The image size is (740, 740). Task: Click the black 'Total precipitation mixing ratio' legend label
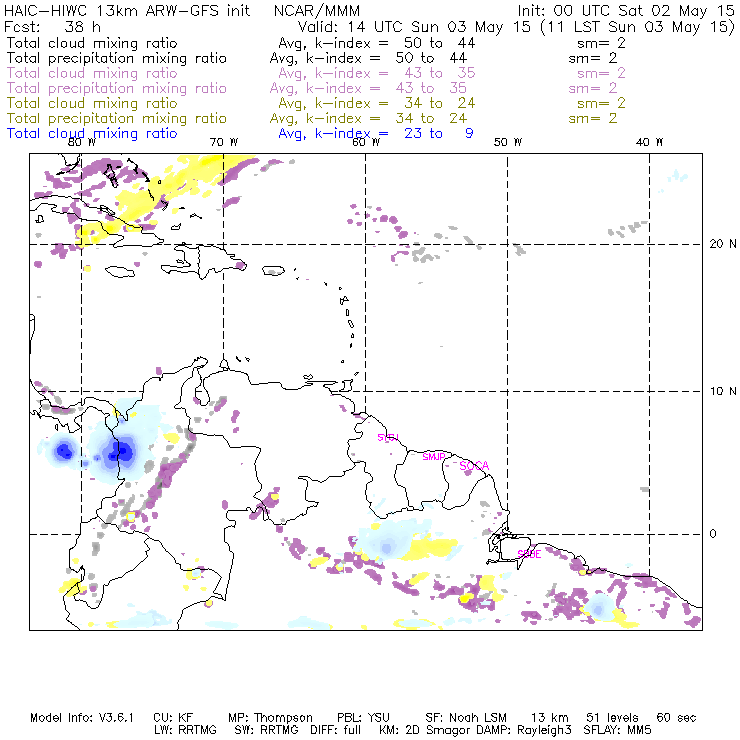(117, 58)
